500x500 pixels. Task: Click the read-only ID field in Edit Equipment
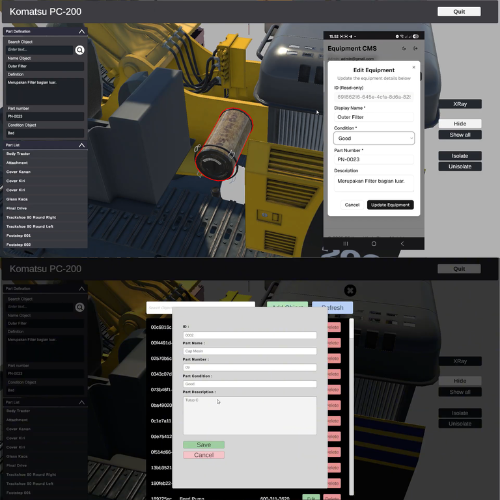pyautogui.click(x=374, y=97)
